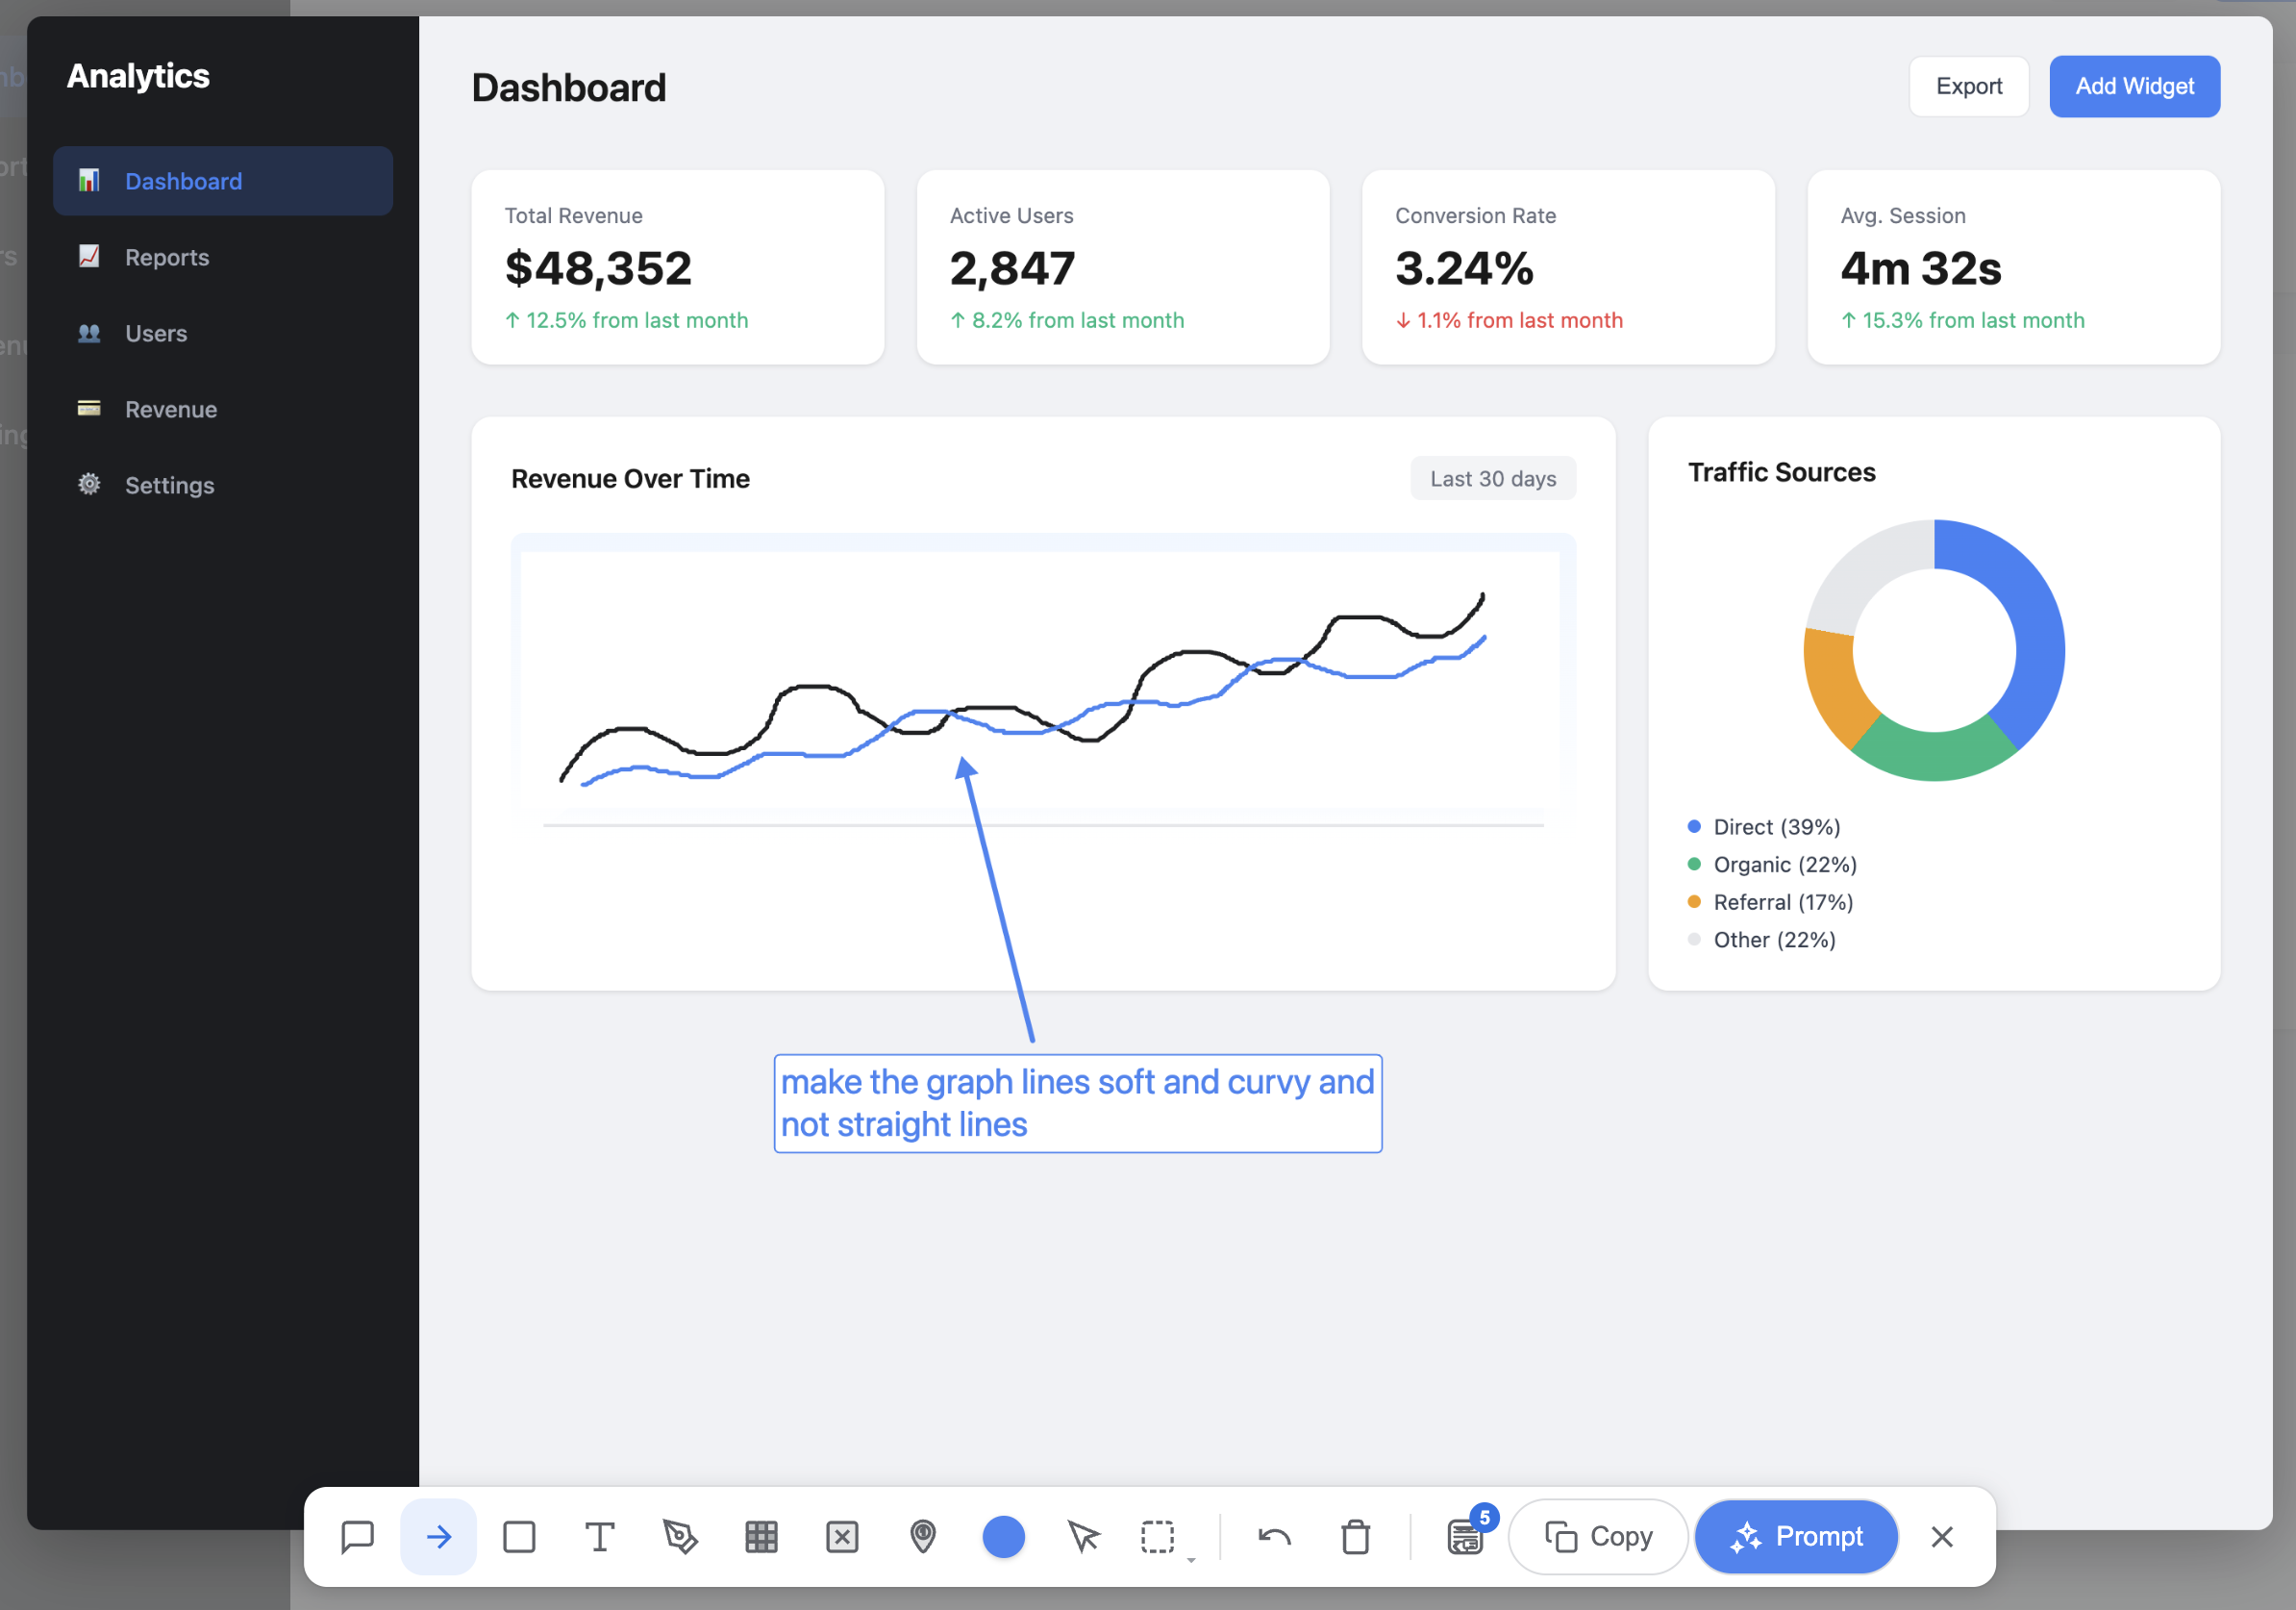Select the cursor pointer tool

[x=1085, y=1537]
